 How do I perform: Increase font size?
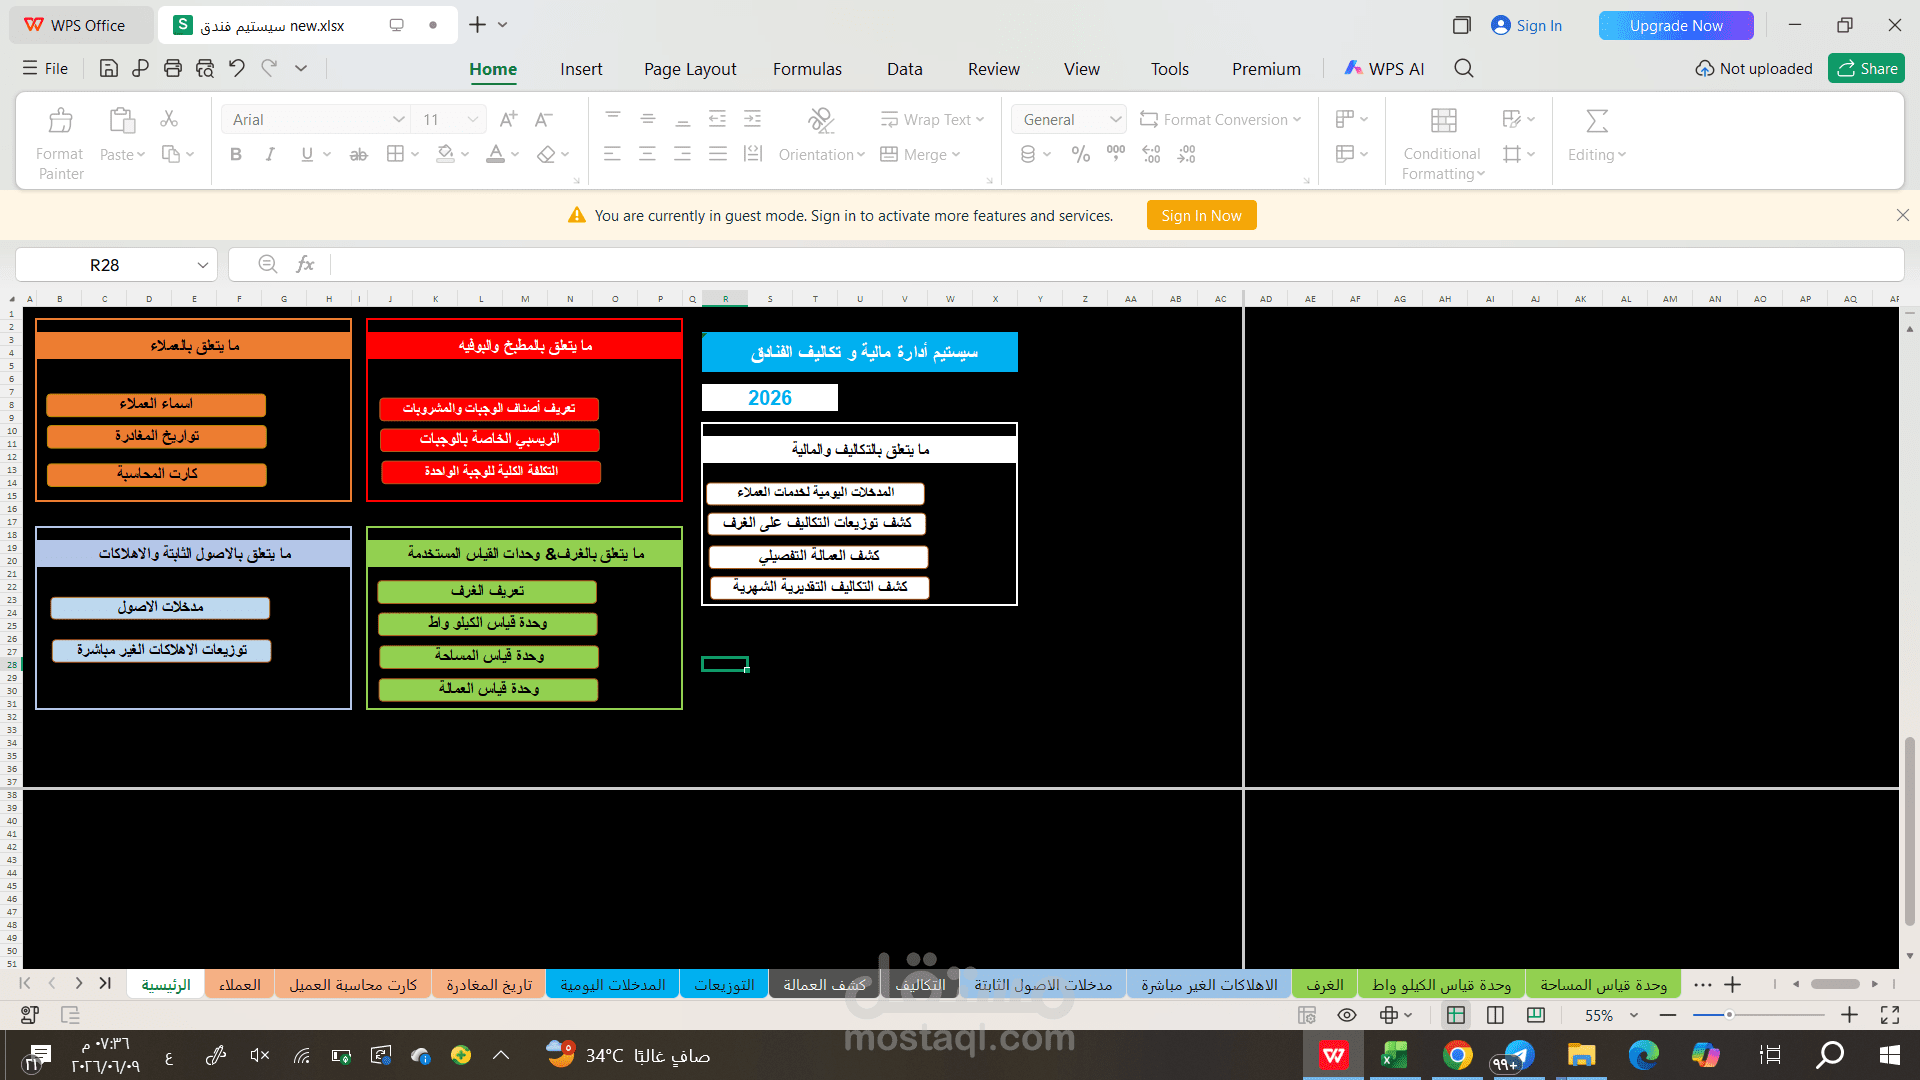pyautogui.click(x=508, y=119)
